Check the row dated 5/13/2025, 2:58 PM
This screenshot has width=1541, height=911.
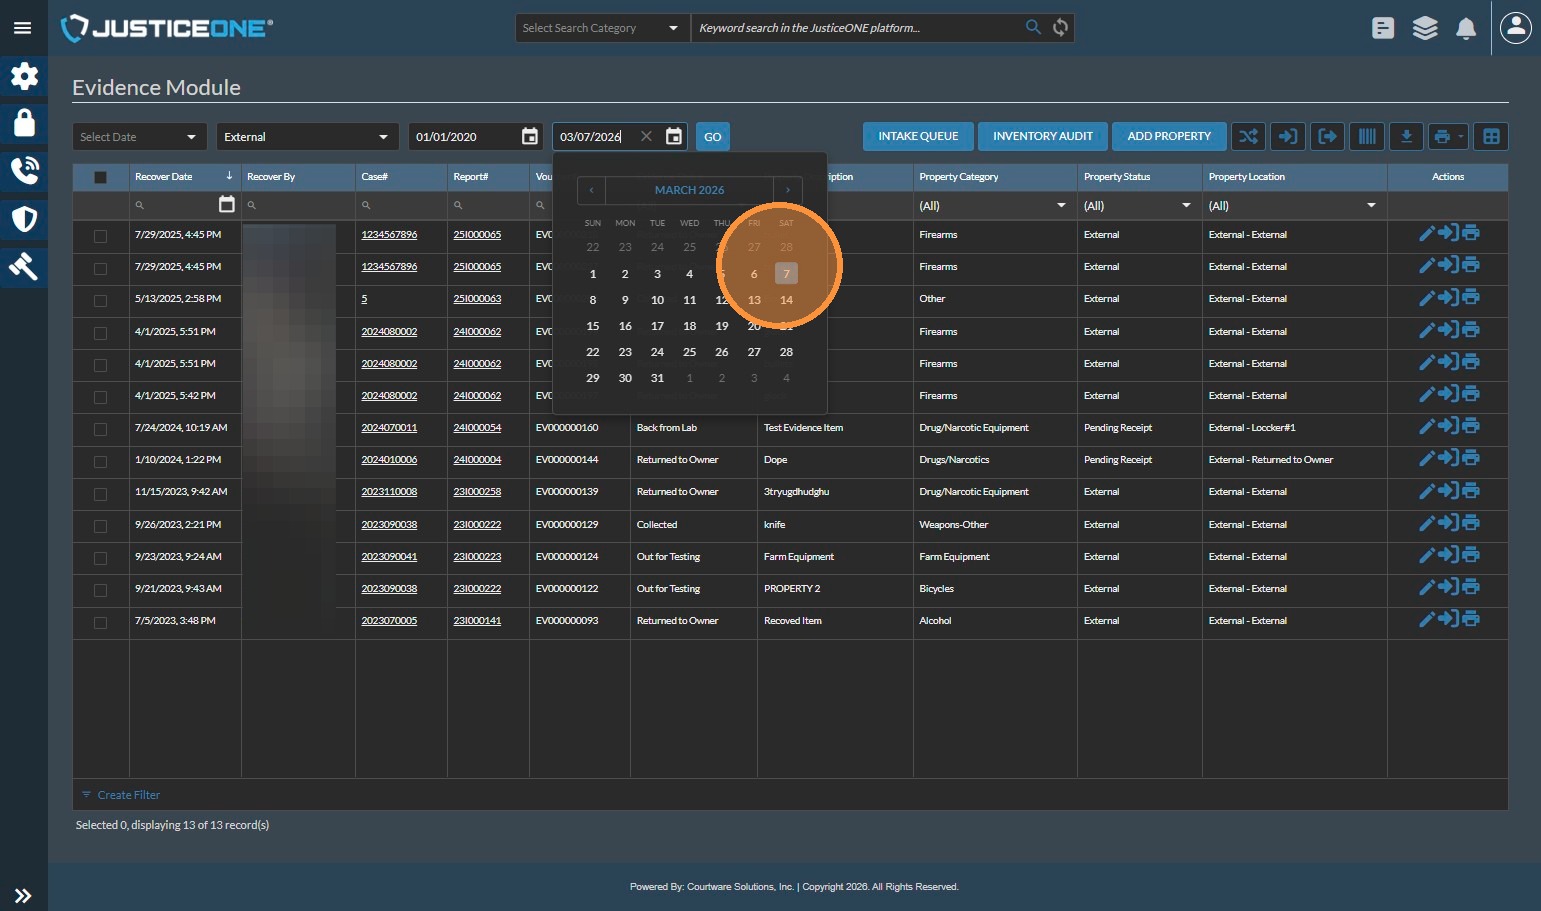click(100, 300)
